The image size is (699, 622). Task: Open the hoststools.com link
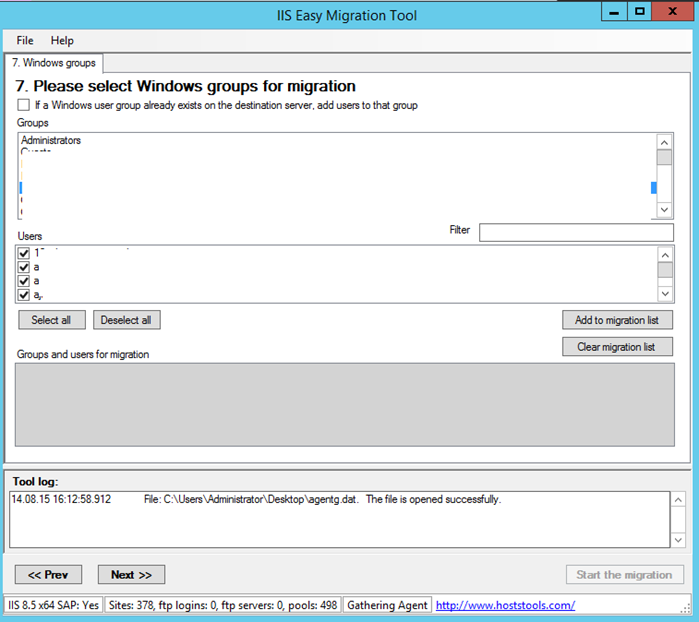[505, 605]
